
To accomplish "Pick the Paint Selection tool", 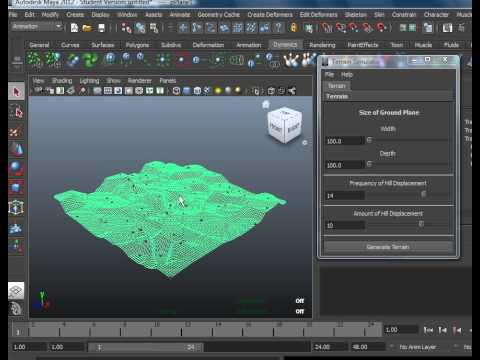I will tap(16, 131).
